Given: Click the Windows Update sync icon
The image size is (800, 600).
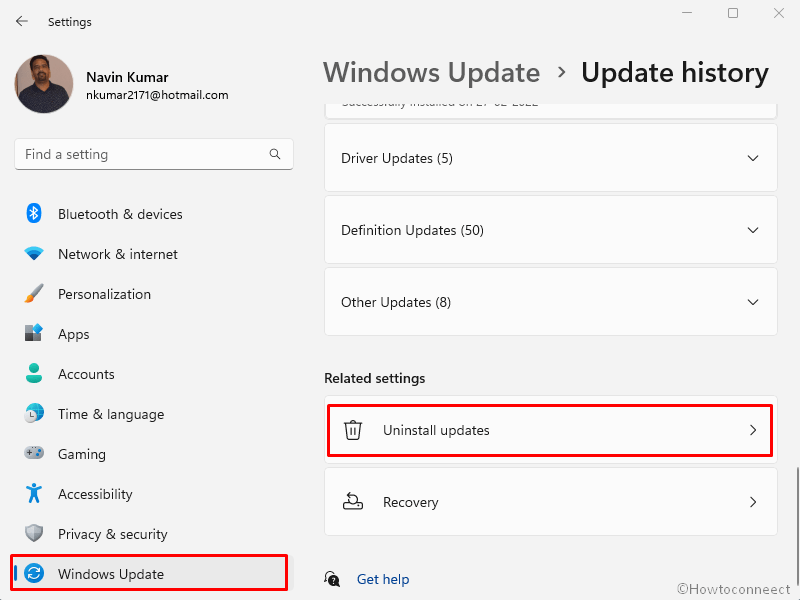Looking at the screenshot, I should tap(34, 573).
